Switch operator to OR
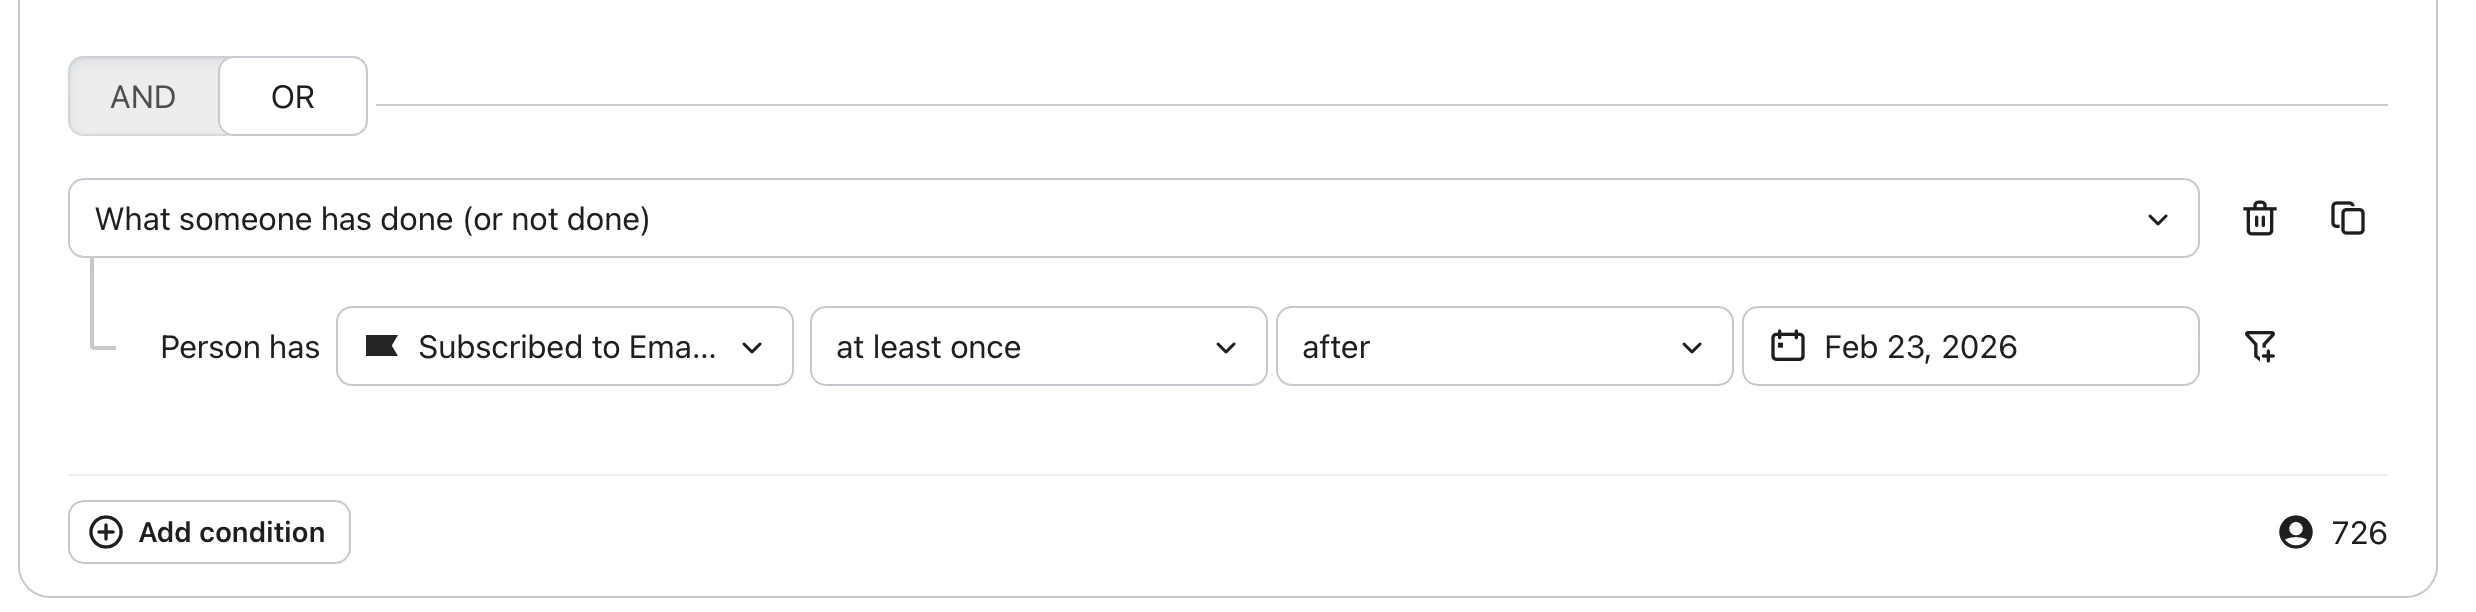 (292, 97)
